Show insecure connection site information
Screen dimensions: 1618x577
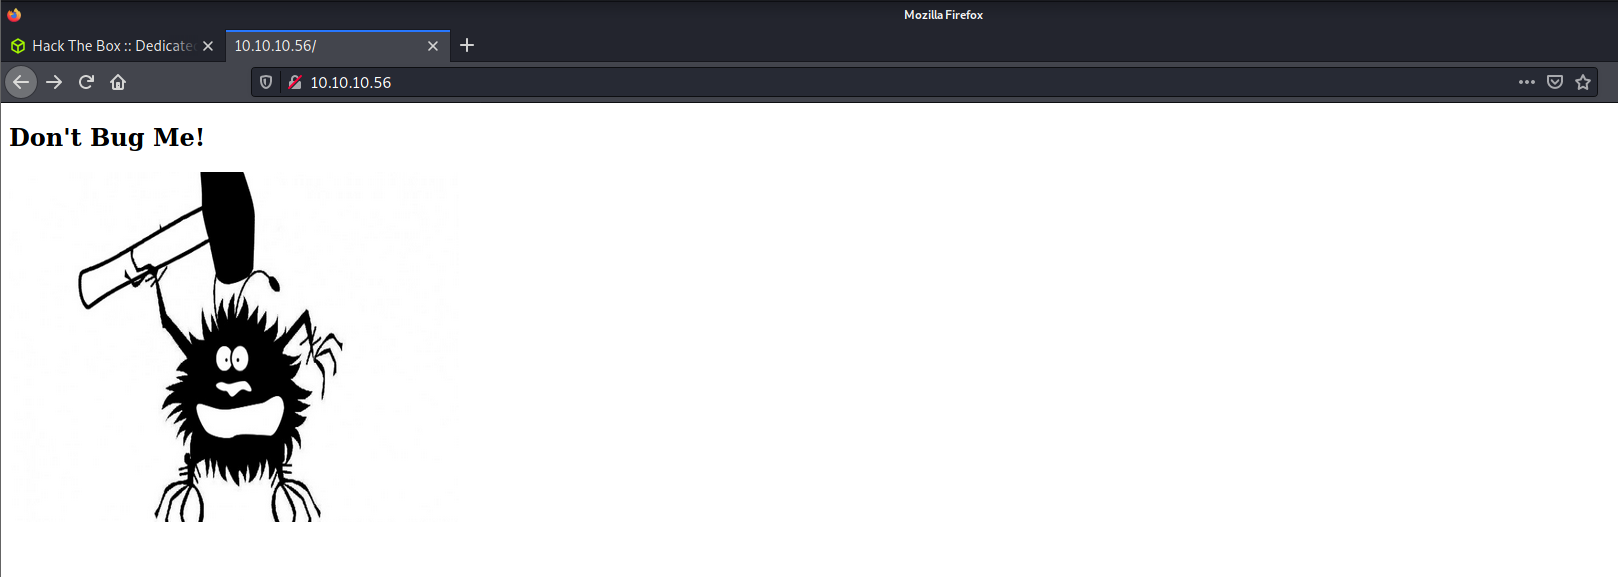pyautogui.click(x=295, y=82)
